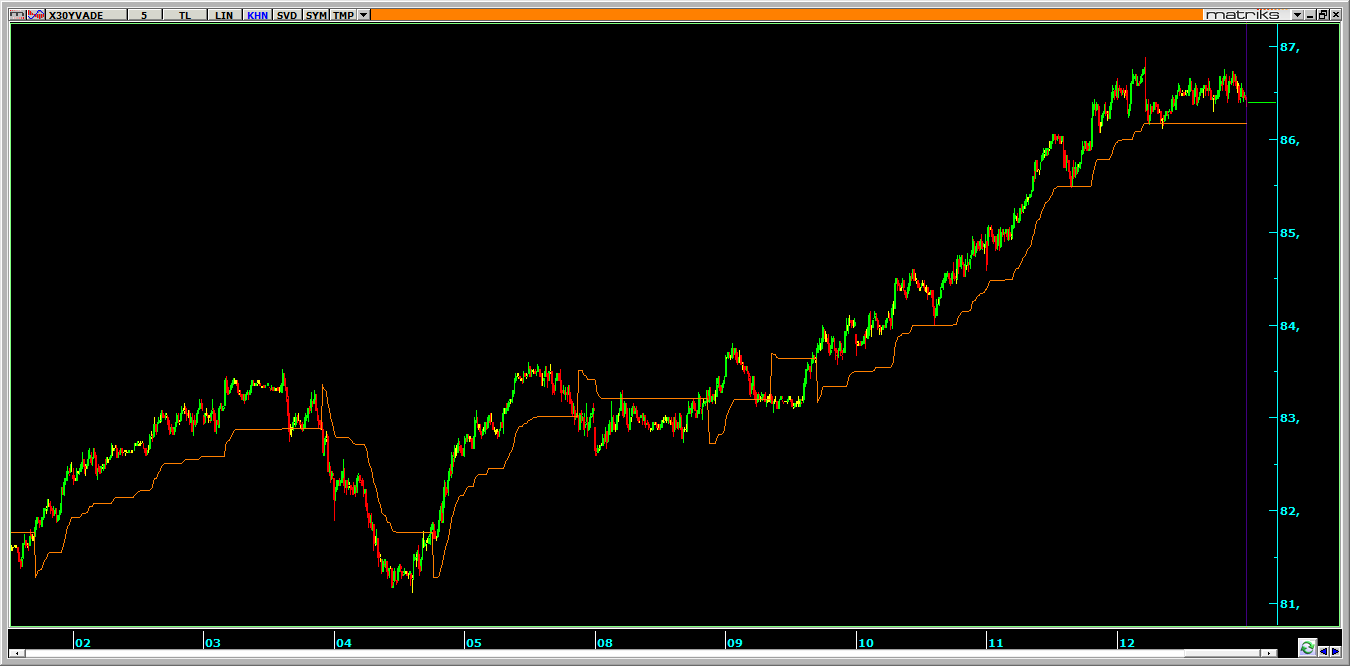Click the green last-price line marker
Screen dimensions: 1350x666
pos(1262,103)
